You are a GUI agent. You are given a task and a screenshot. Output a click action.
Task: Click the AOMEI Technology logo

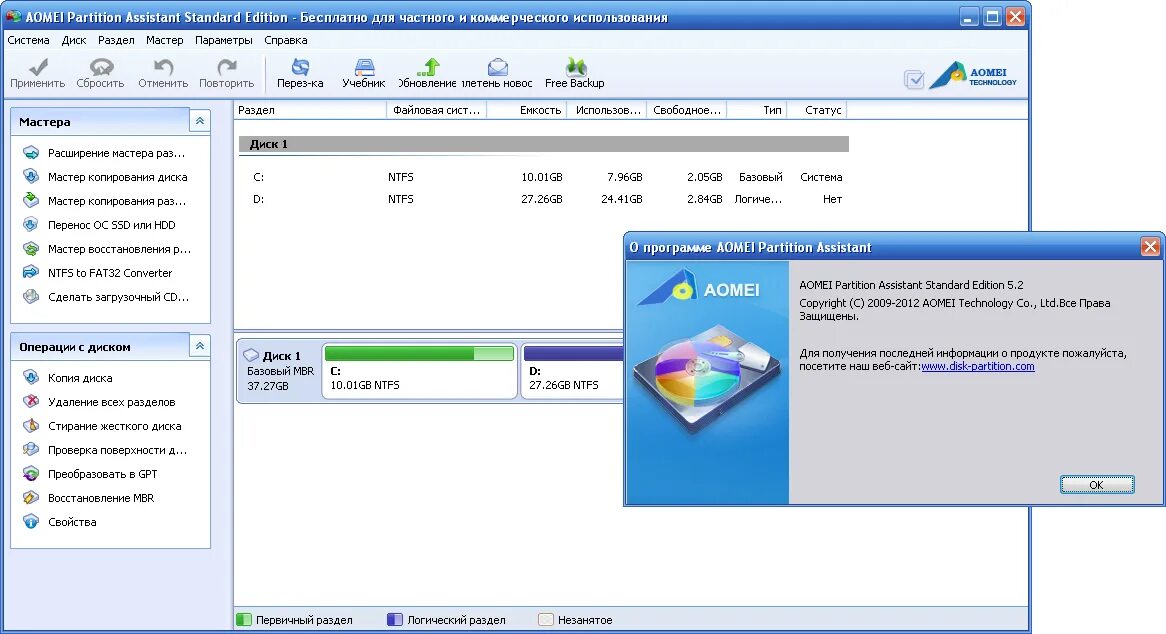tap(973, 75)
